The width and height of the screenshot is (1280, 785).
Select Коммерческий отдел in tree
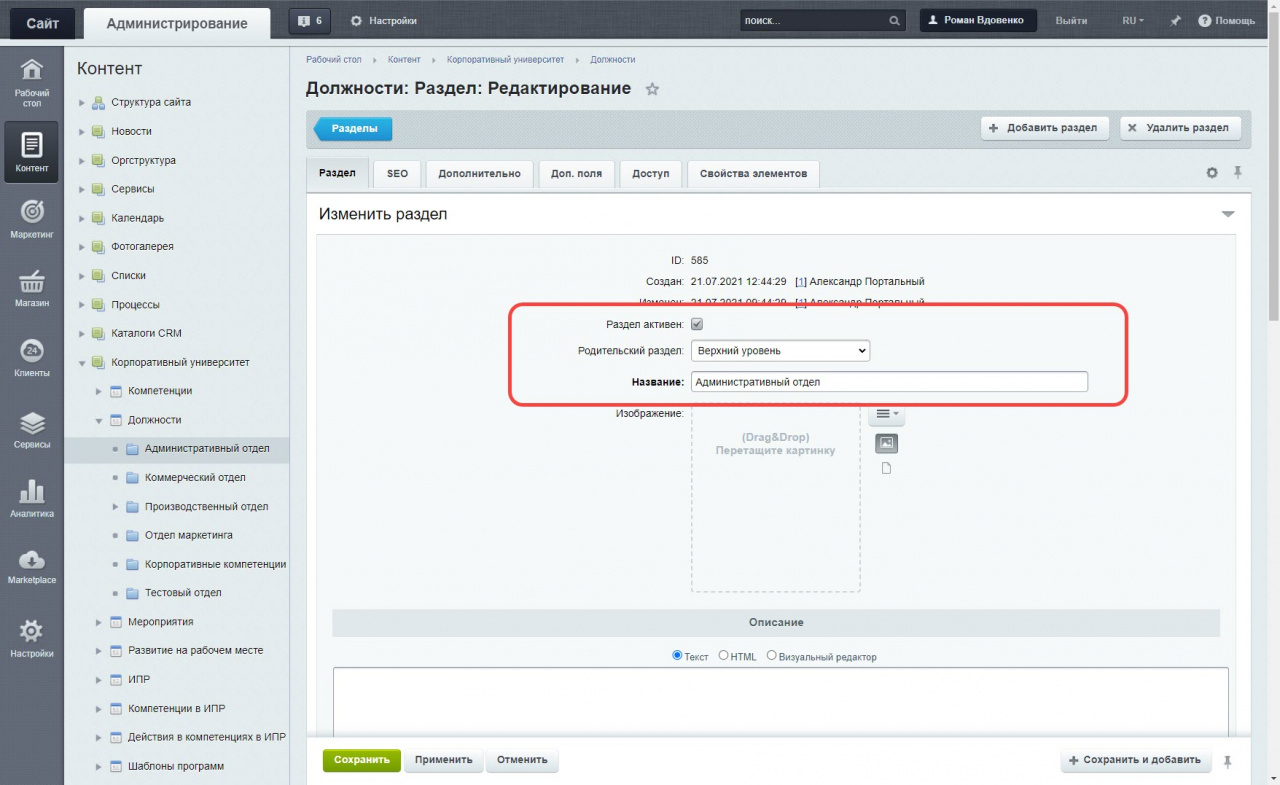pyautogui.click(x=195, y=478)
